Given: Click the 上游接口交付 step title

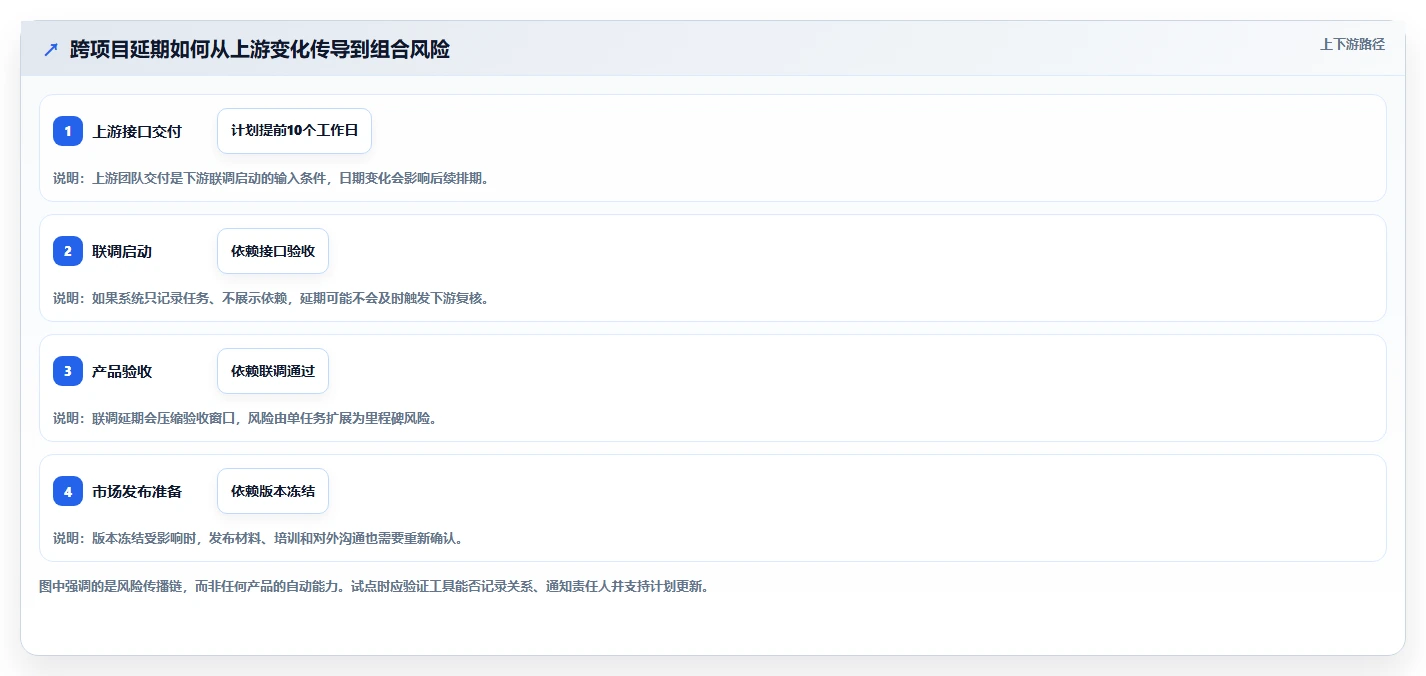Looking at the screenshot, I should coord(137,131).
